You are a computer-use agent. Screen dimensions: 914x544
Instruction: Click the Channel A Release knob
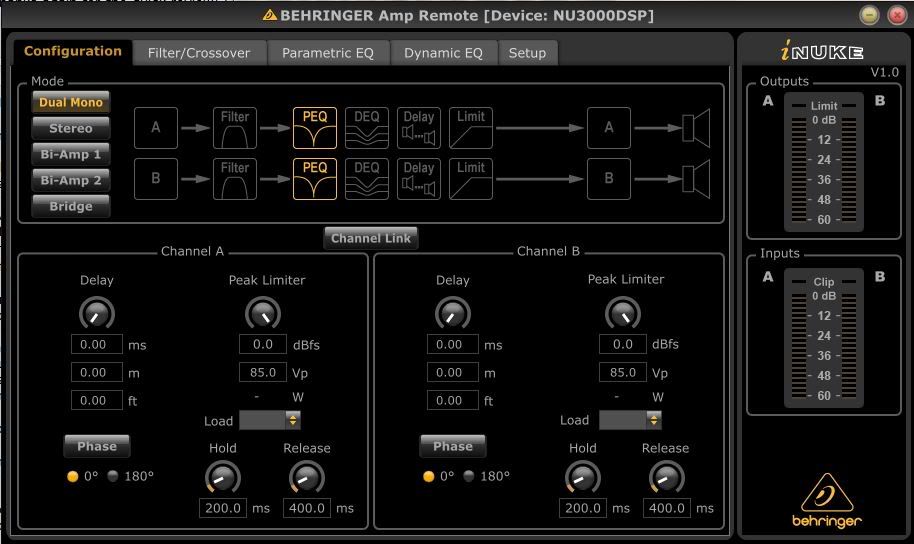(307, 478)
